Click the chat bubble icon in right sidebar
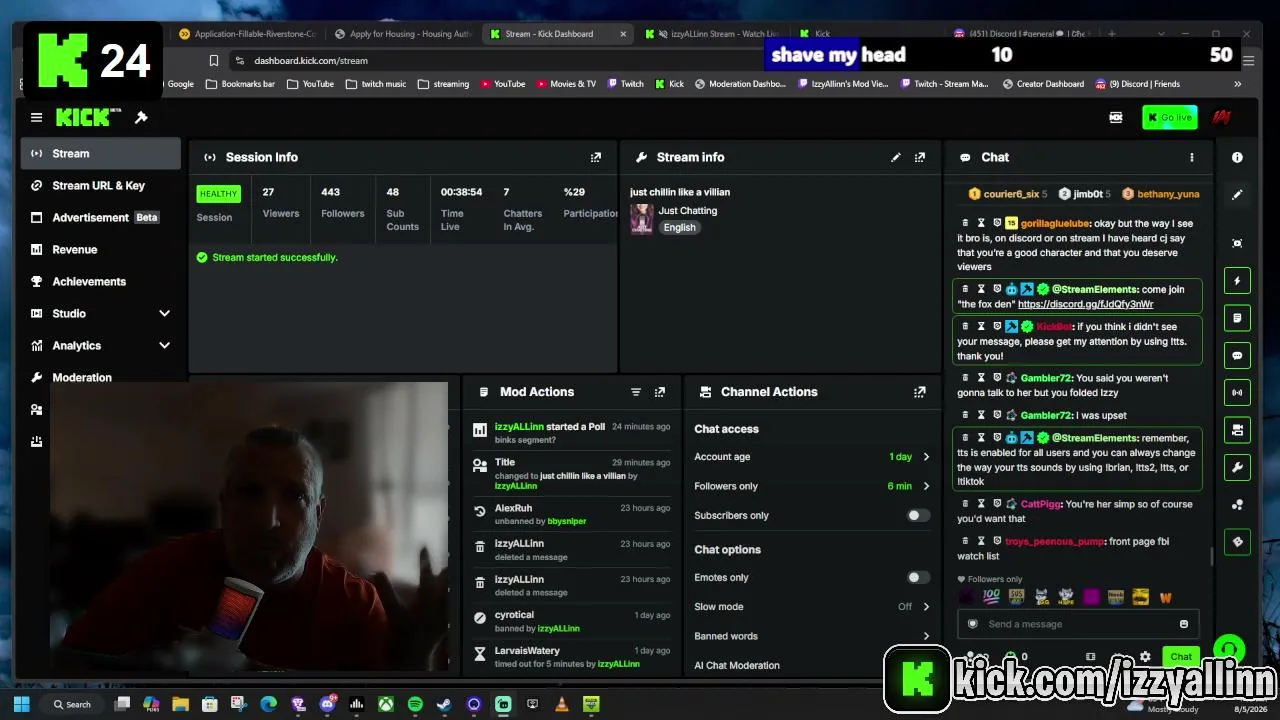The height and width of the screenshot is (720, 1280). [x=1237, y=355]
